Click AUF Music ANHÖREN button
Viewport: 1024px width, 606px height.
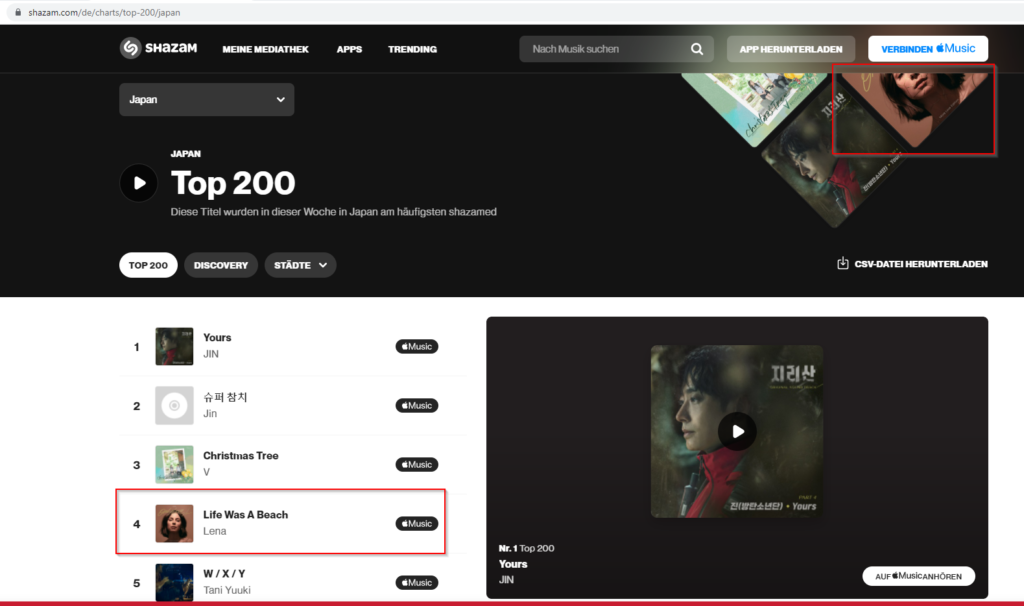pos(918,576)
